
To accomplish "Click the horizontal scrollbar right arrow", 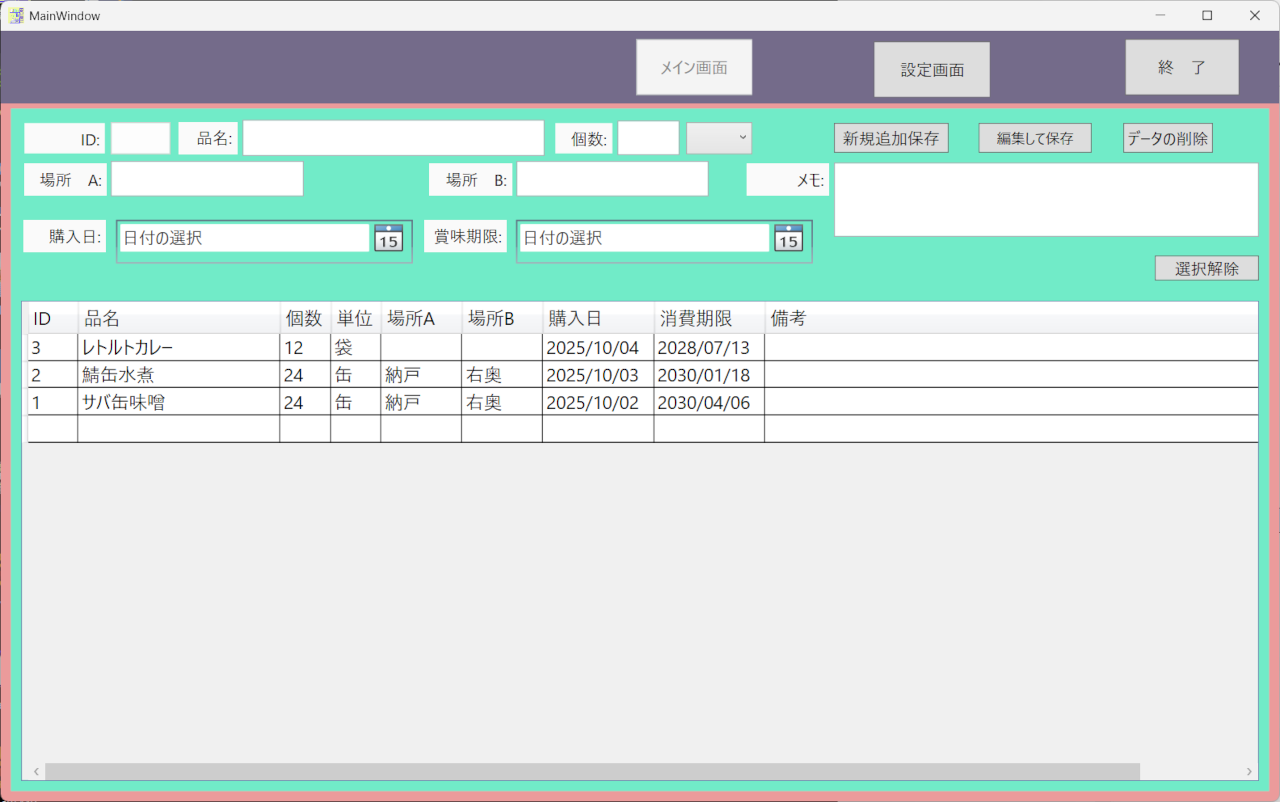I will click(x=1248, y=771).
